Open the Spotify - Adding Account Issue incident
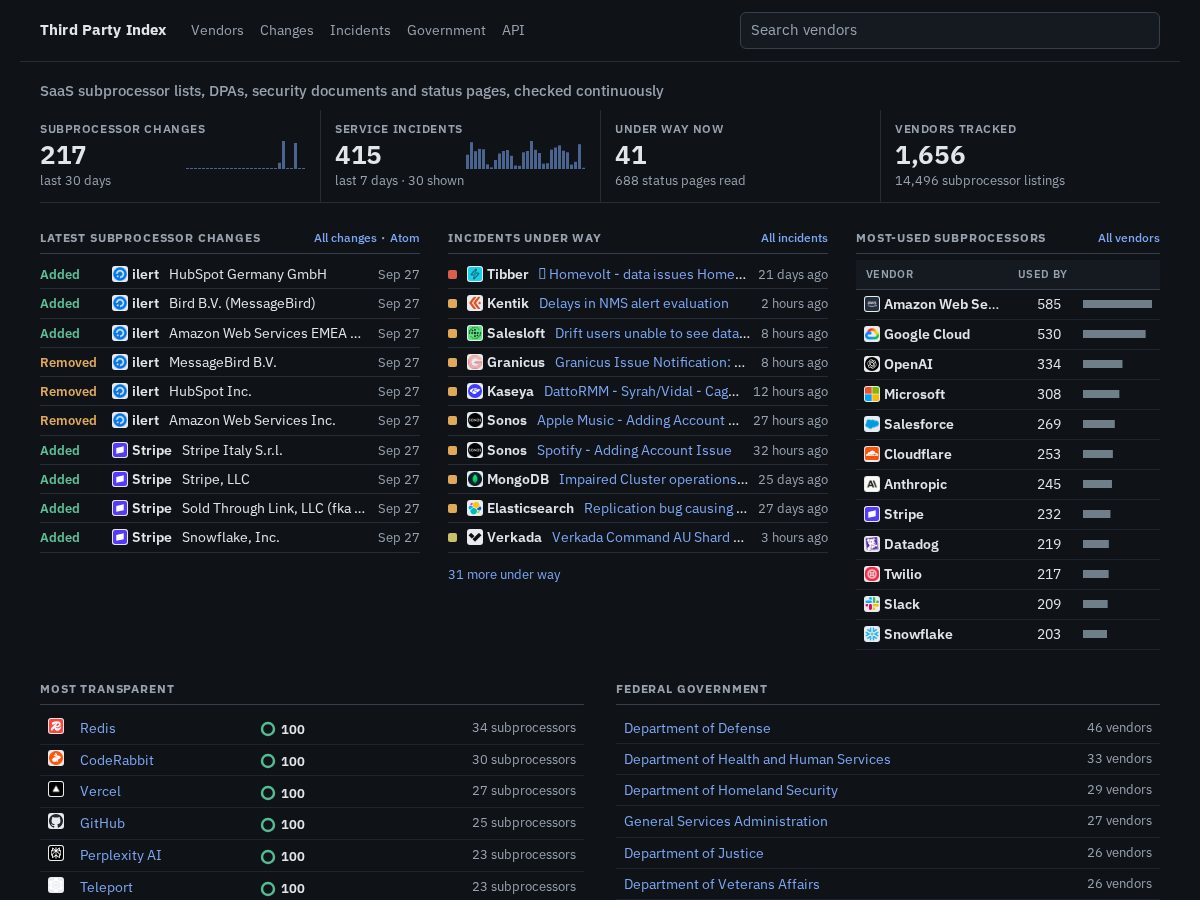The height and width of the screenshot is (900, 1200). tap(634, 450)
